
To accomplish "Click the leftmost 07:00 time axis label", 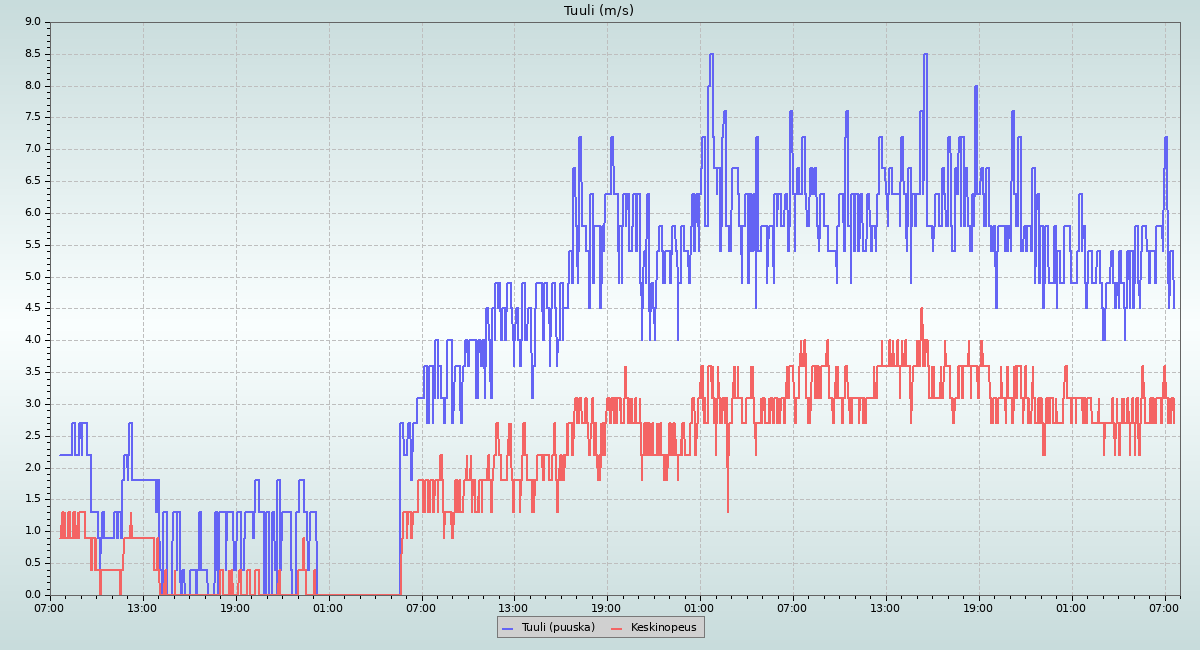I will click(x=50, y=607).
